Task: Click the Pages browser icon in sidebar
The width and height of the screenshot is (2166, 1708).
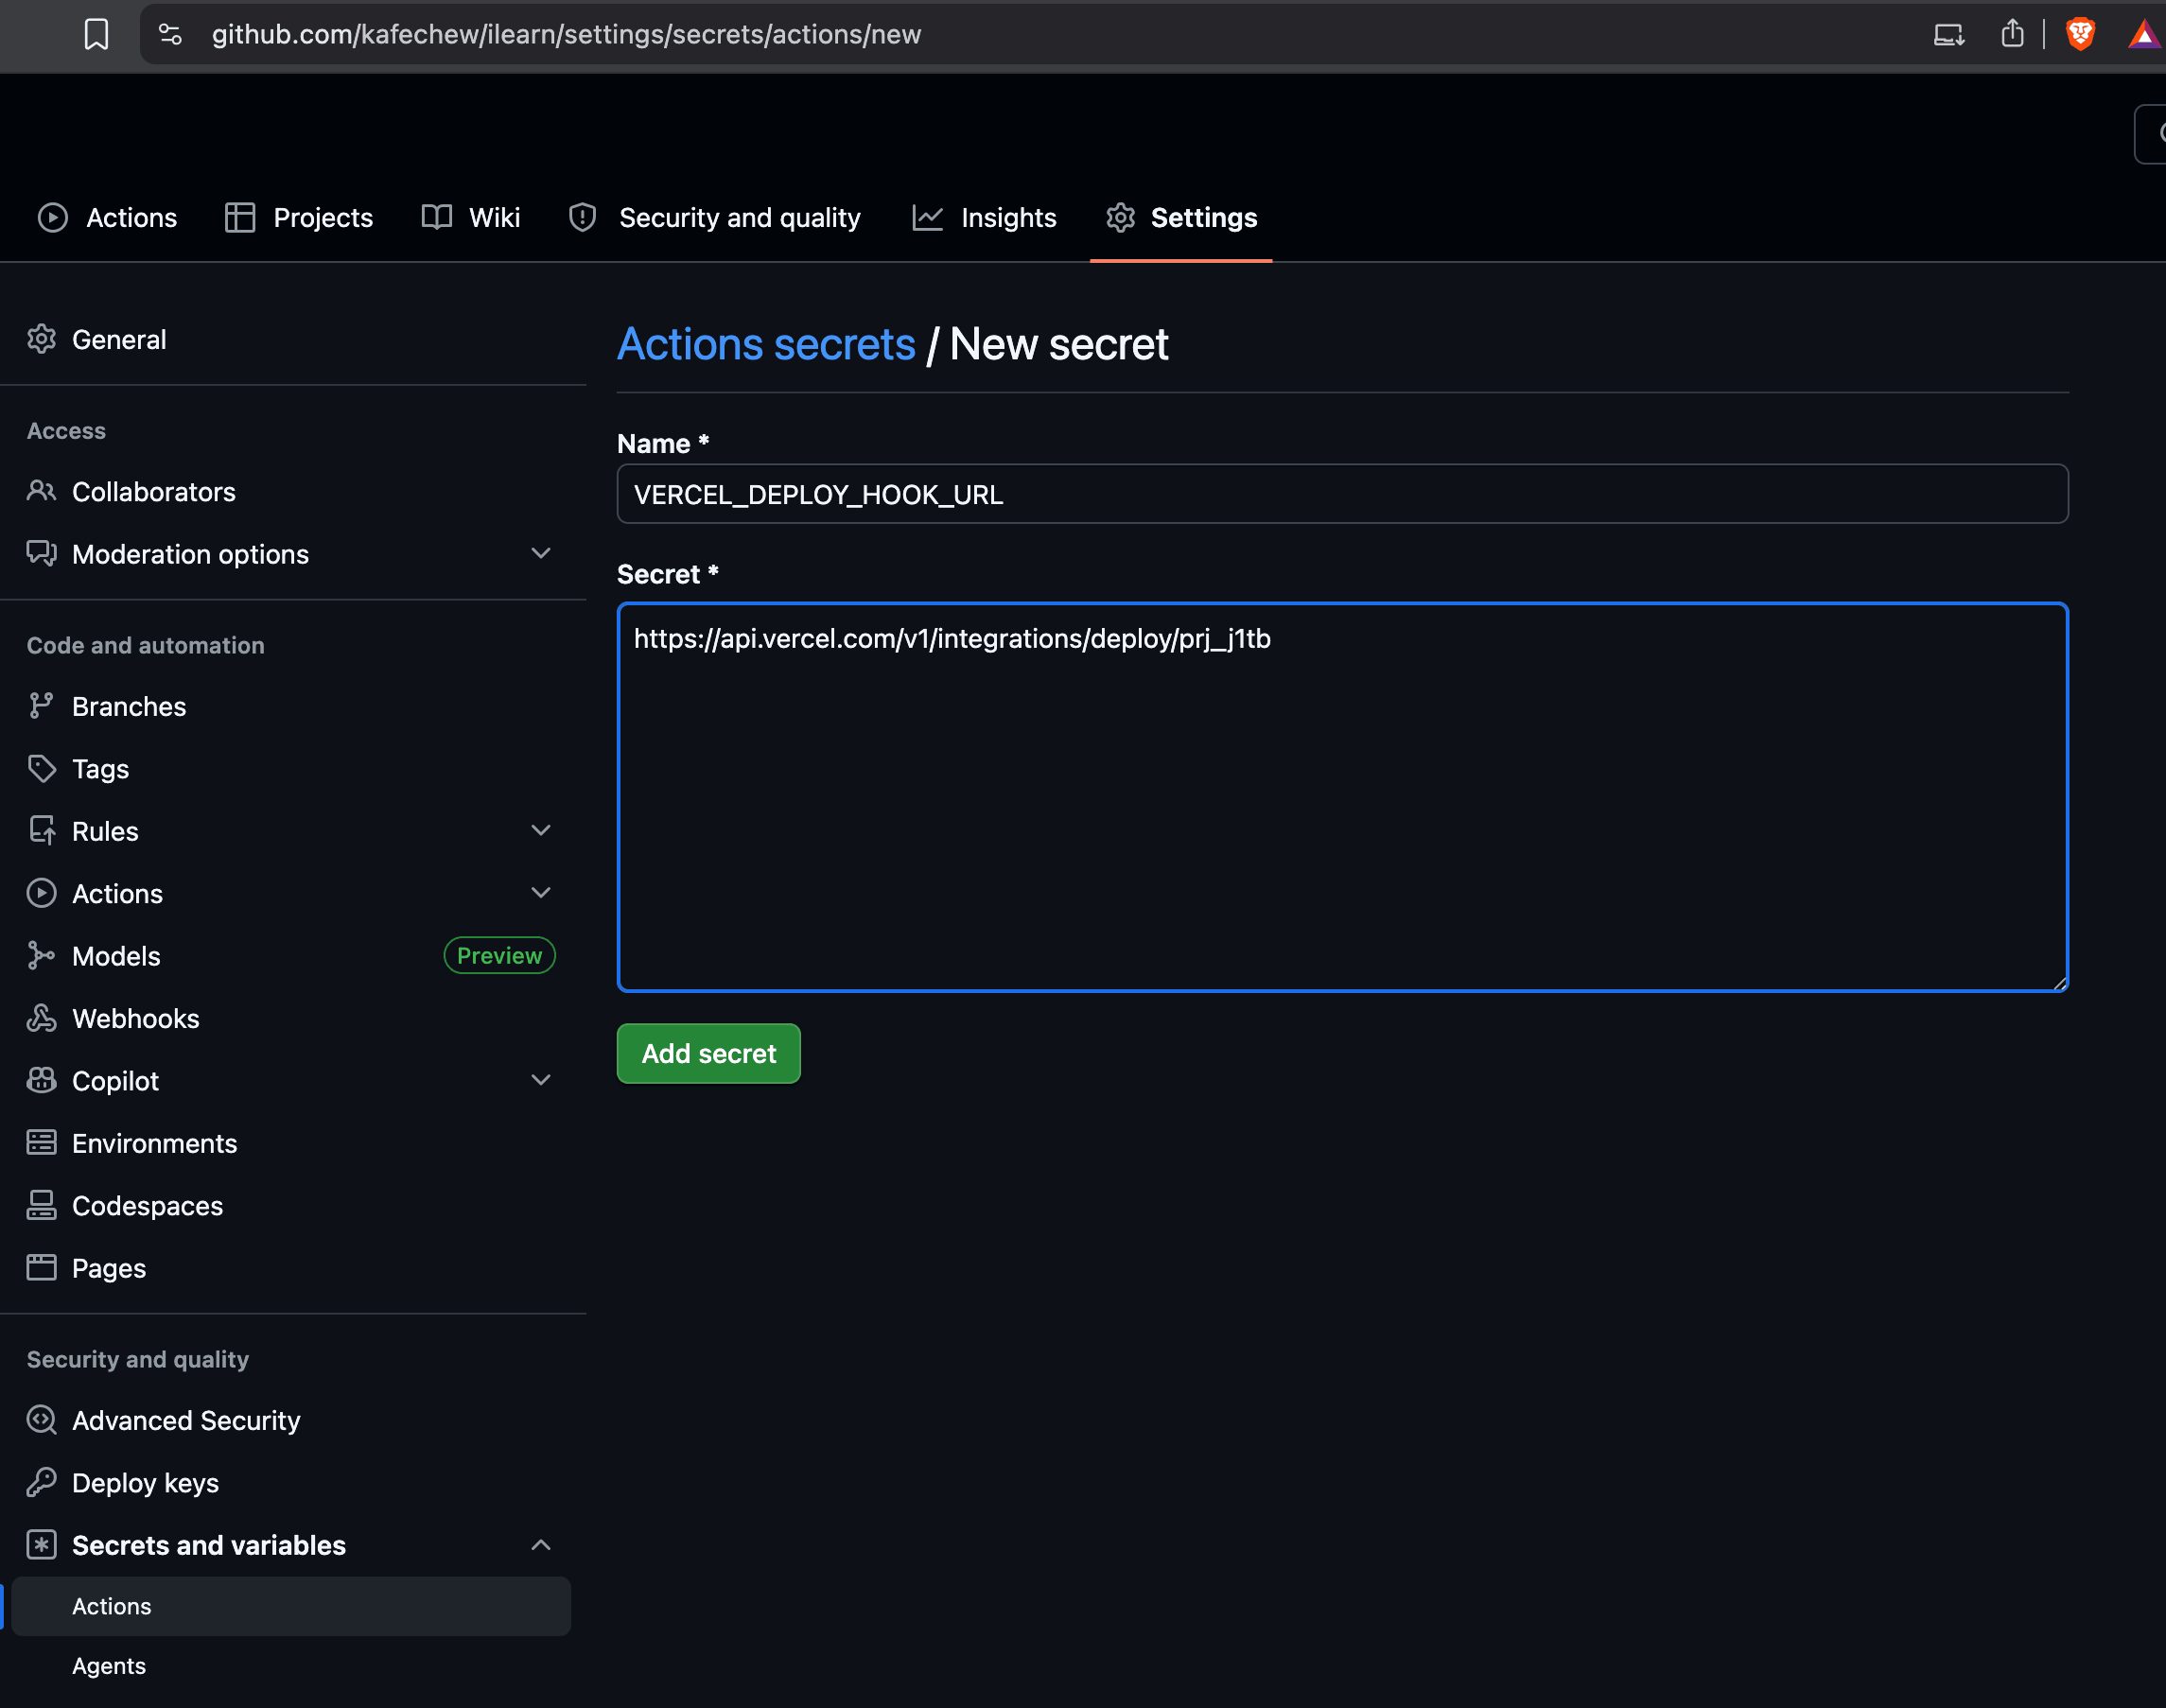Action: [x=41, y=1267]
